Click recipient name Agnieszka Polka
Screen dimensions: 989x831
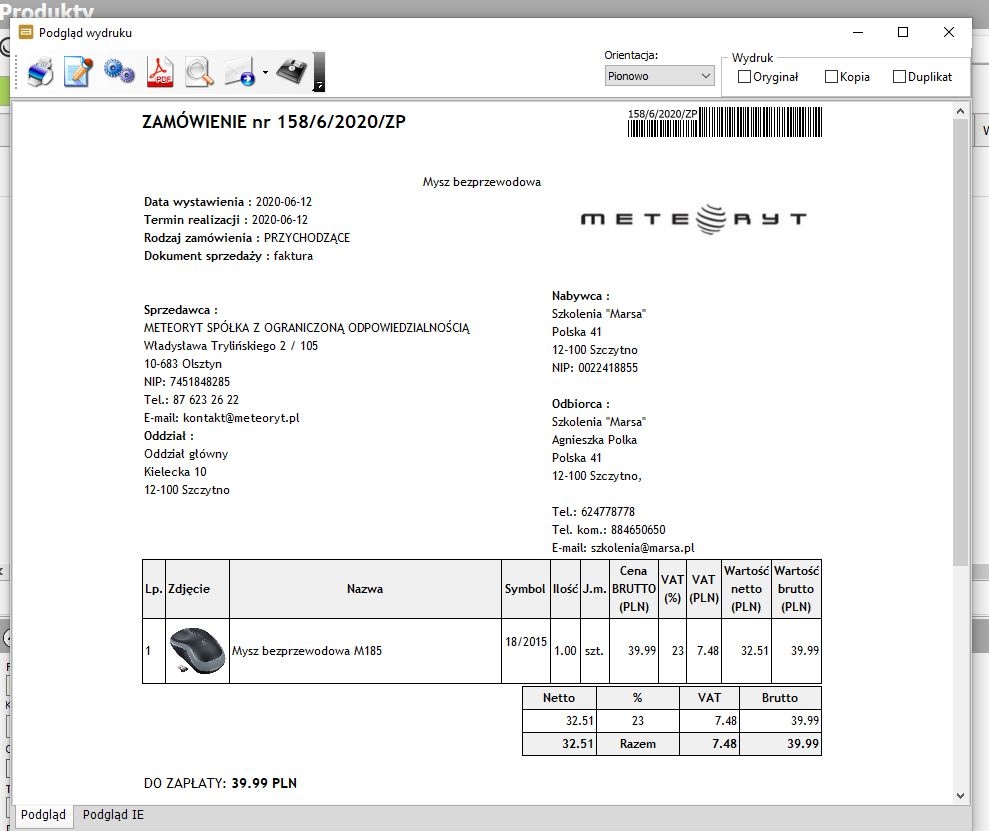(x=594, y=440)
